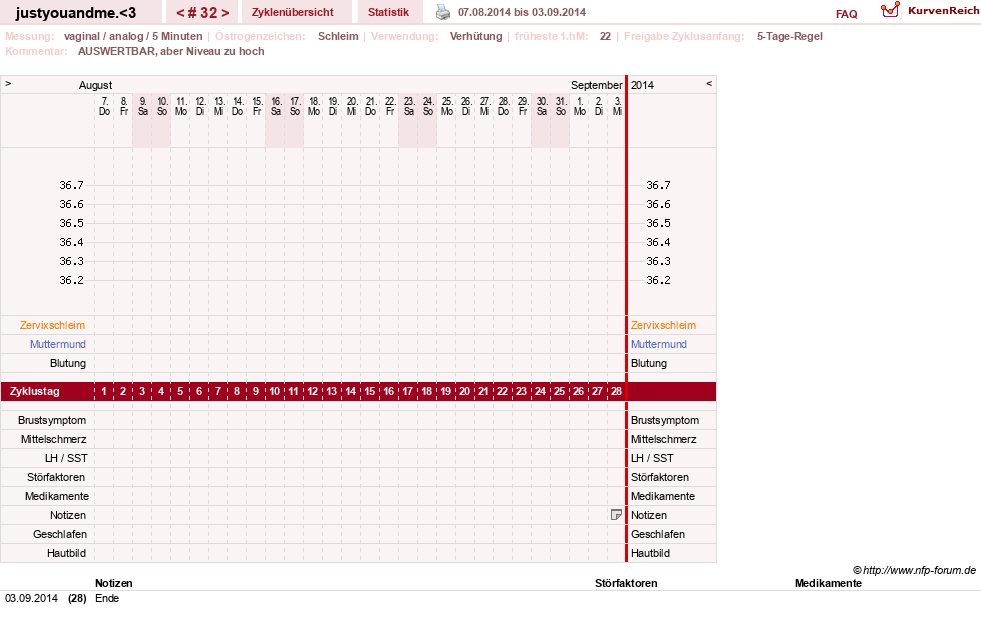Click the printer icon beside the date range

pos(443,12)
